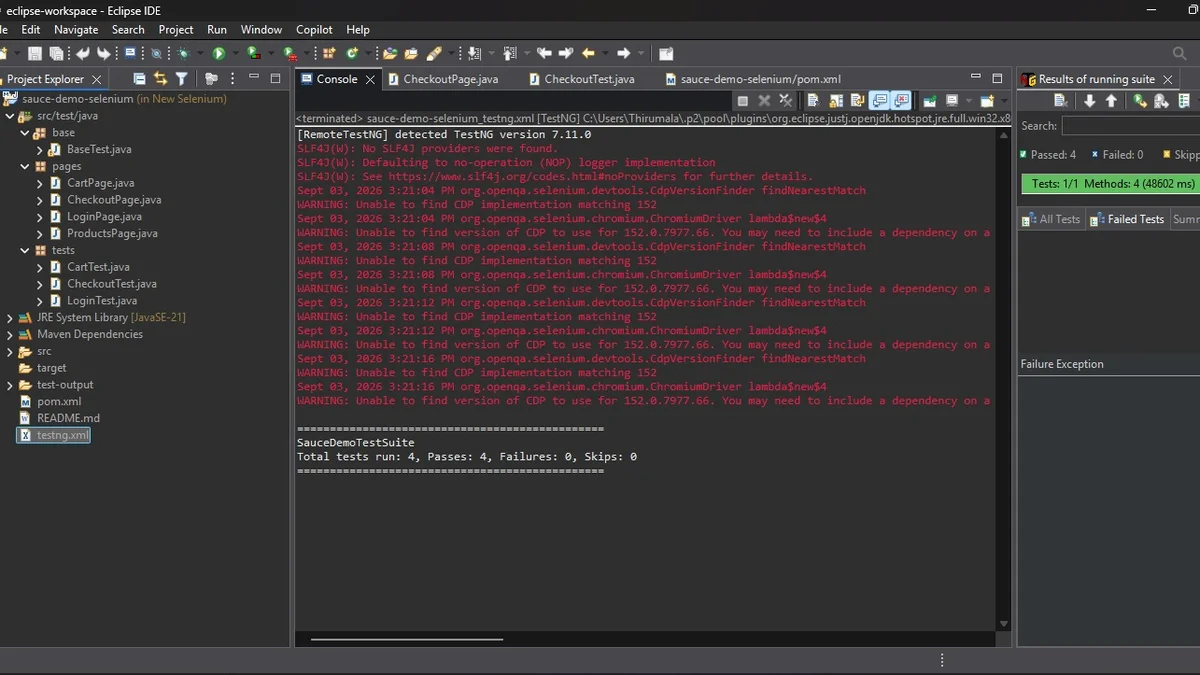1200x675 pixels.
Task: Click the console horizontal scrollbar
Action: (x=406, y=638)
